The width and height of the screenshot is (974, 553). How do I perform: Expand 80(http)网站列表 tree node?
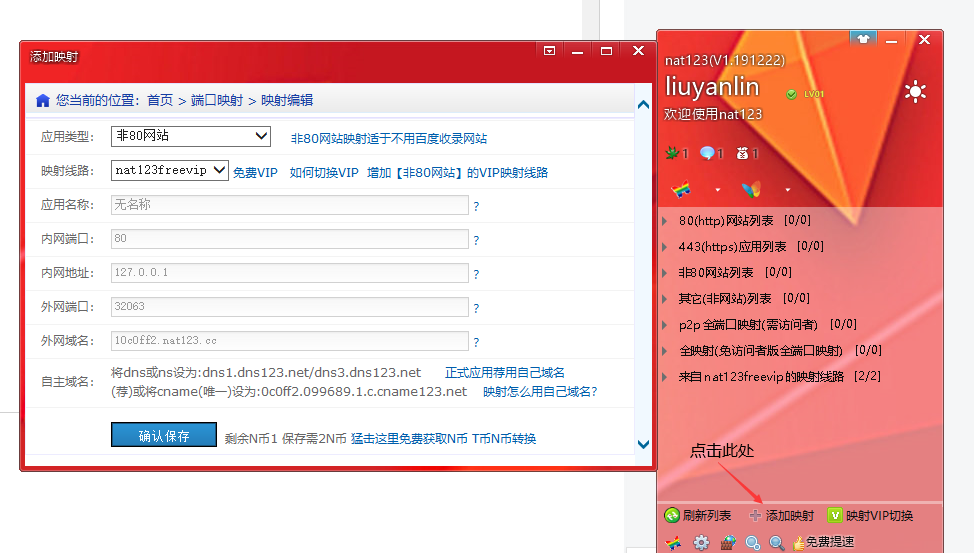665,221
